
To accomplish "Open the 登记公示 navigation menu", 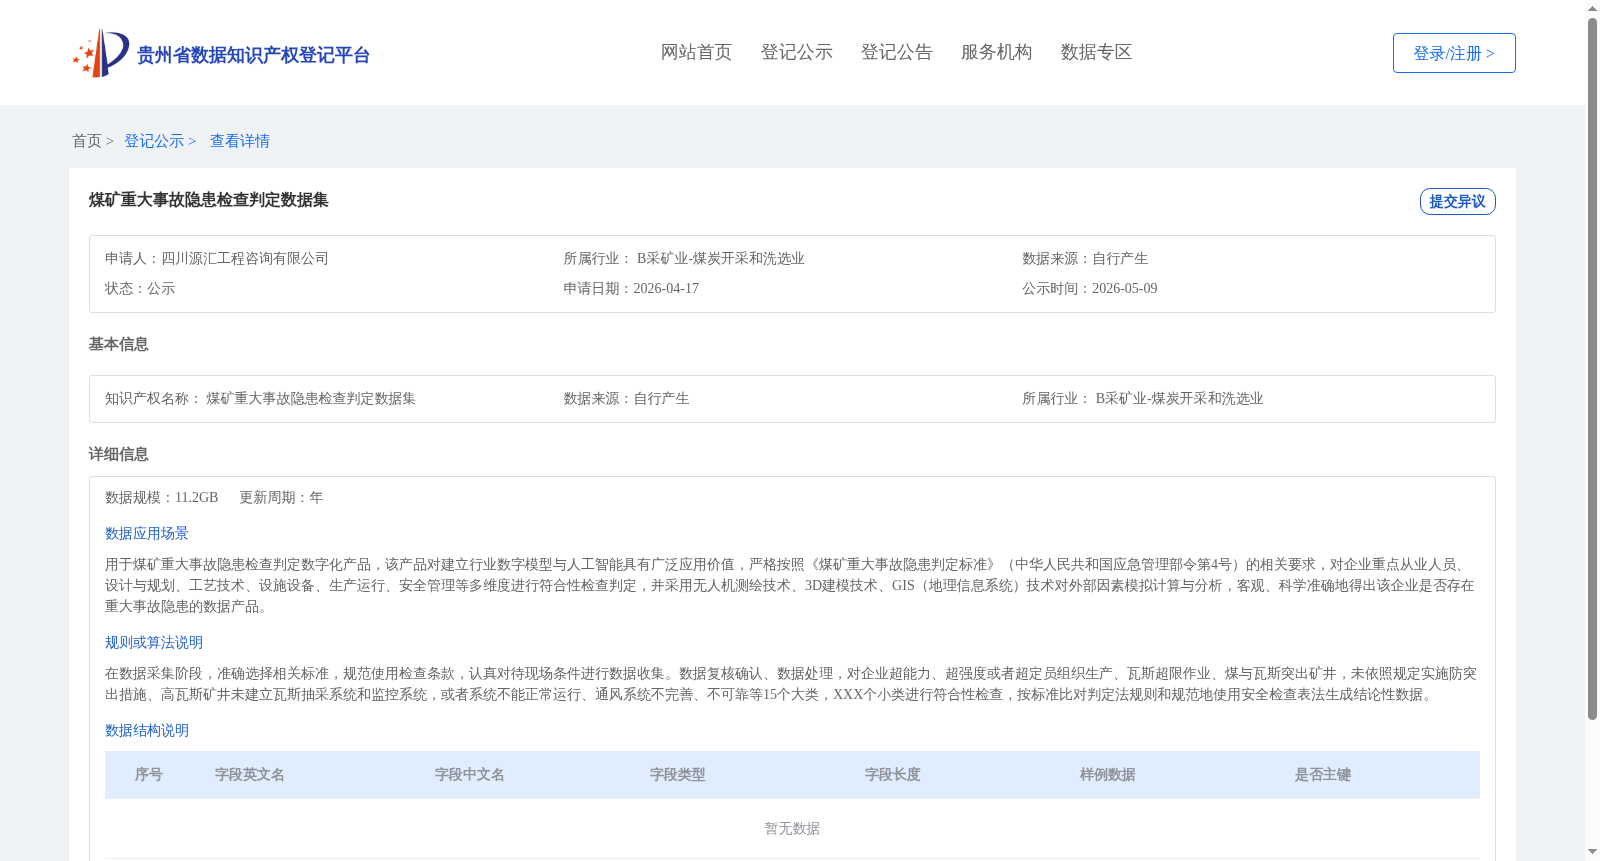I will coord(796,52).
